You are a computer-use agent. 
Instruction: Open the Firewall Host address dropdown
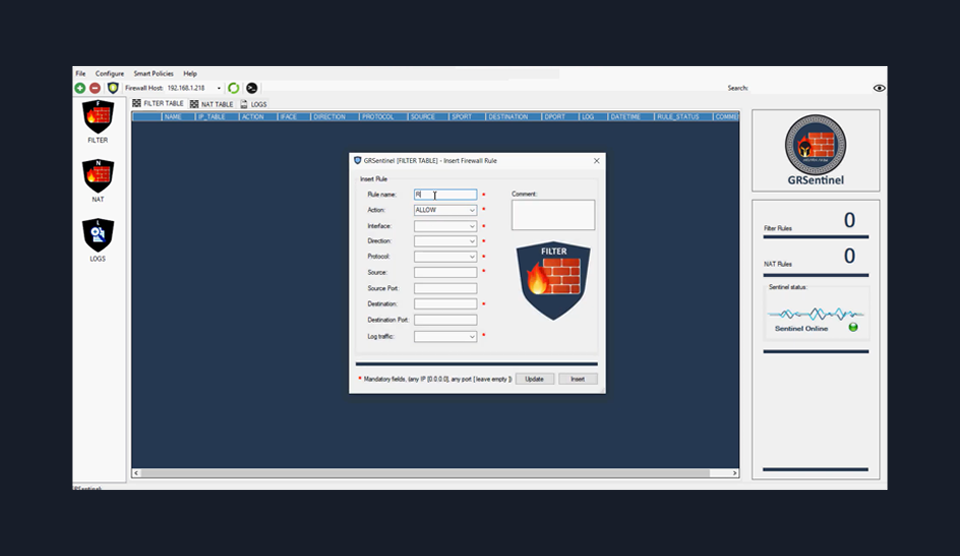(x=219, y=88)
